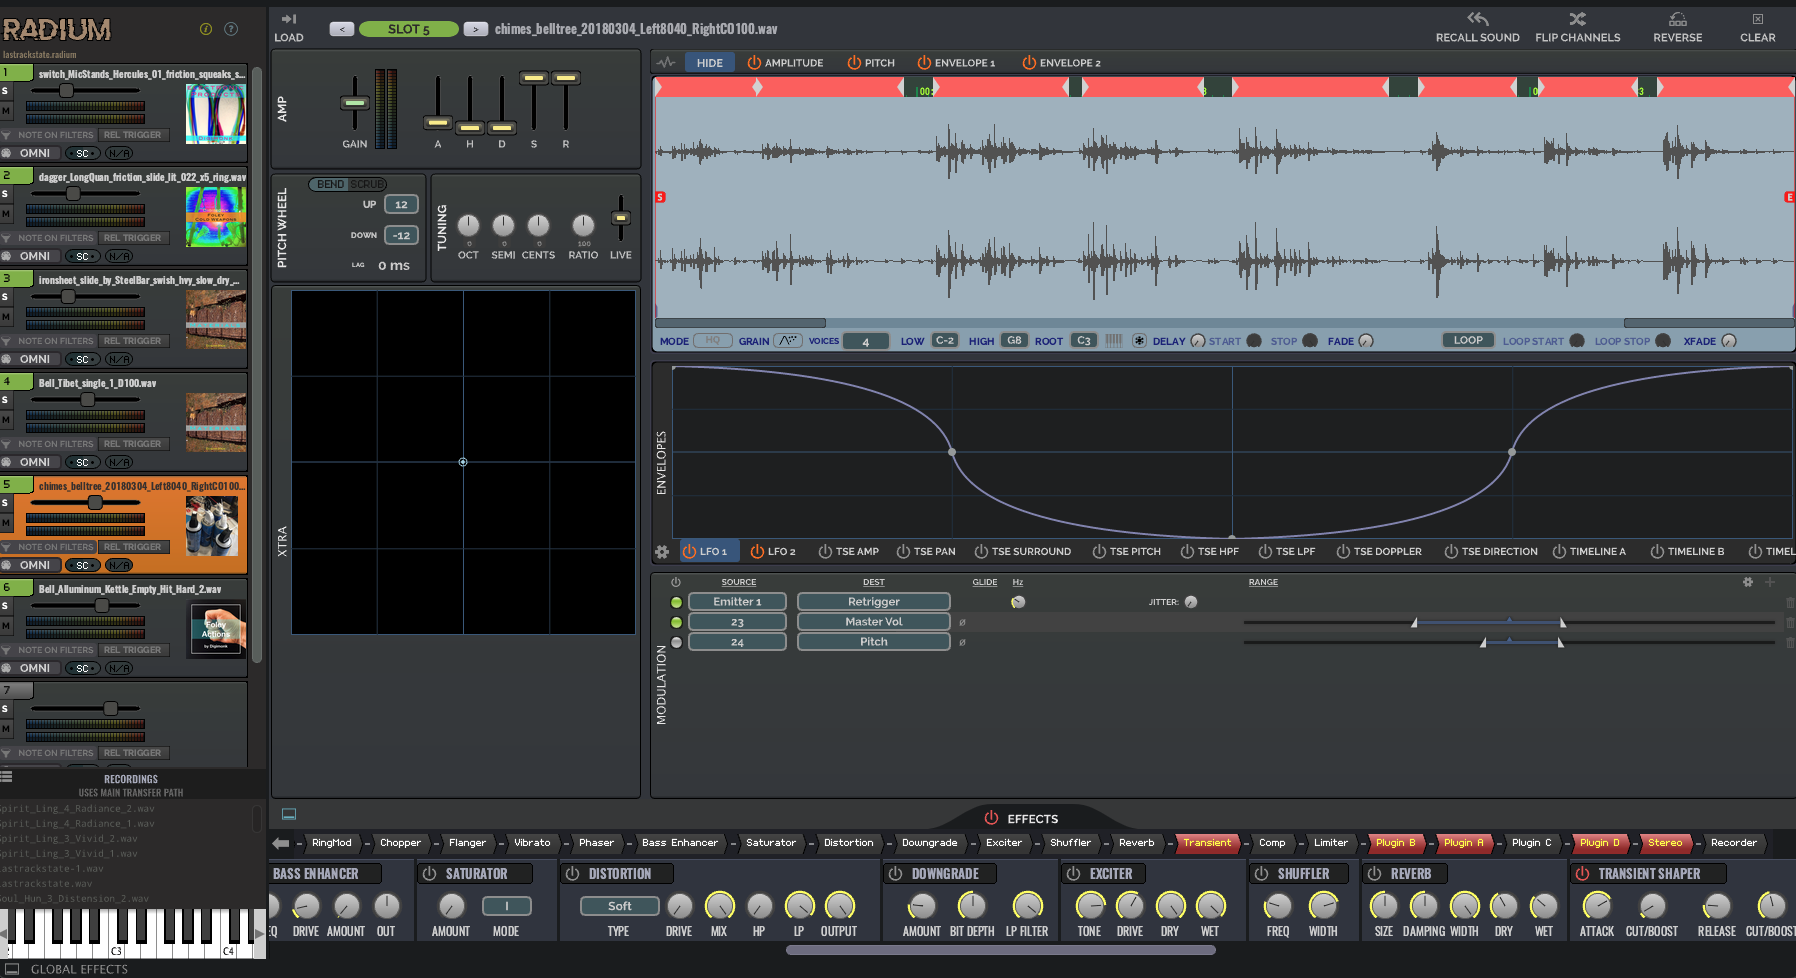Click the monitor icon below XTRA panel
Viewport: 1796px width, 978px height.
click(289, 814)
